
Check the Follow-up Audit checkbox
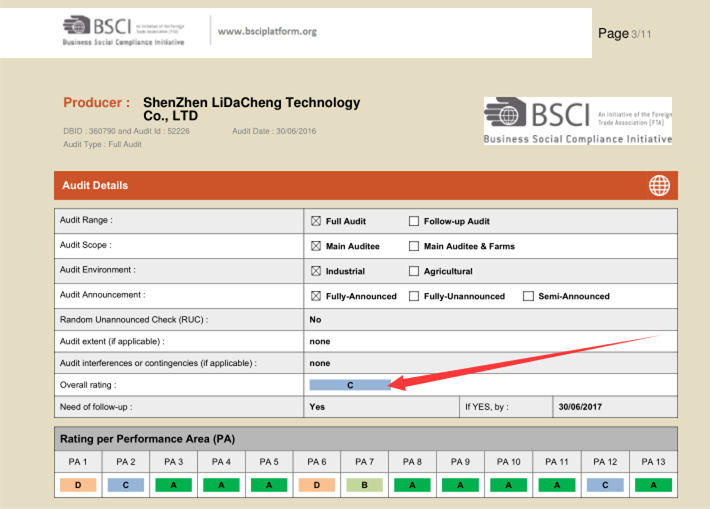click(x=414, y=221)
